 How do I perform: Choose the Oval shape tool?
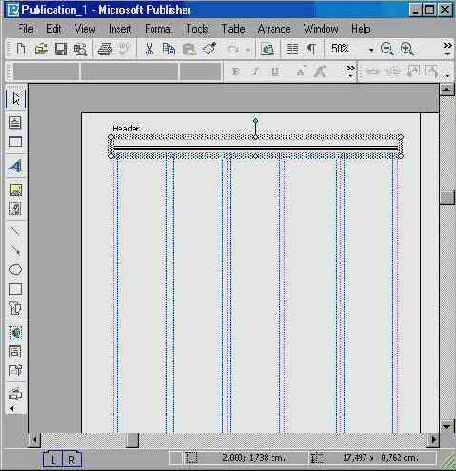15,270
